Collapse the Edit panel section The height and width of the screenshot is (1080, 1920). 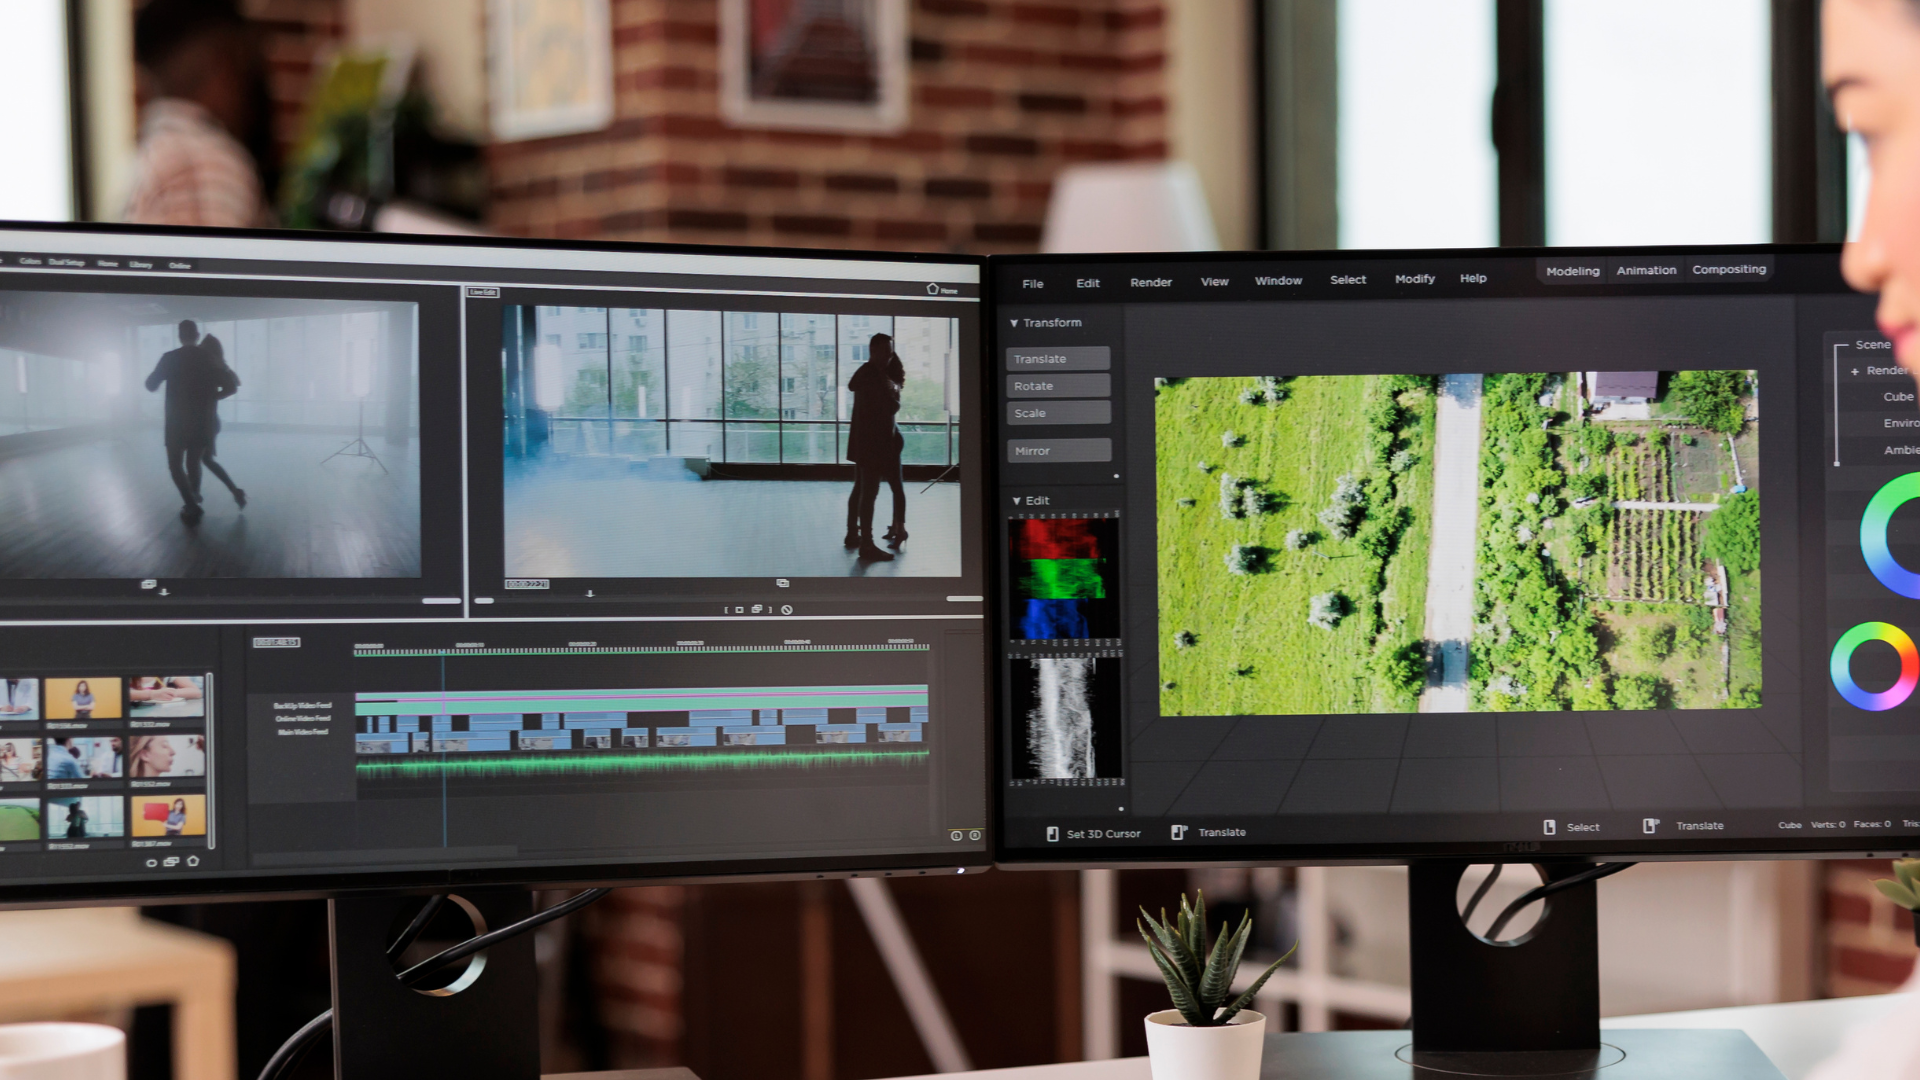1017,501
